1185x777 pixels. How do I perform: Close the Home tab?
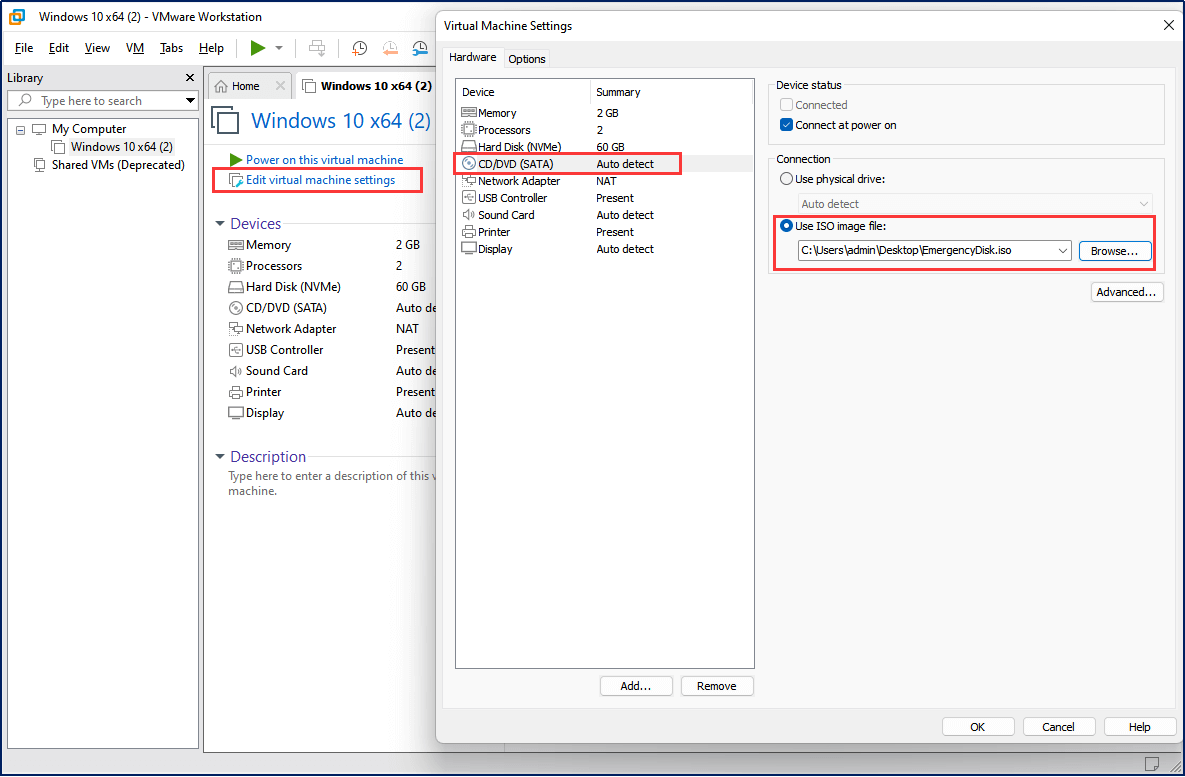click(280, 85)
